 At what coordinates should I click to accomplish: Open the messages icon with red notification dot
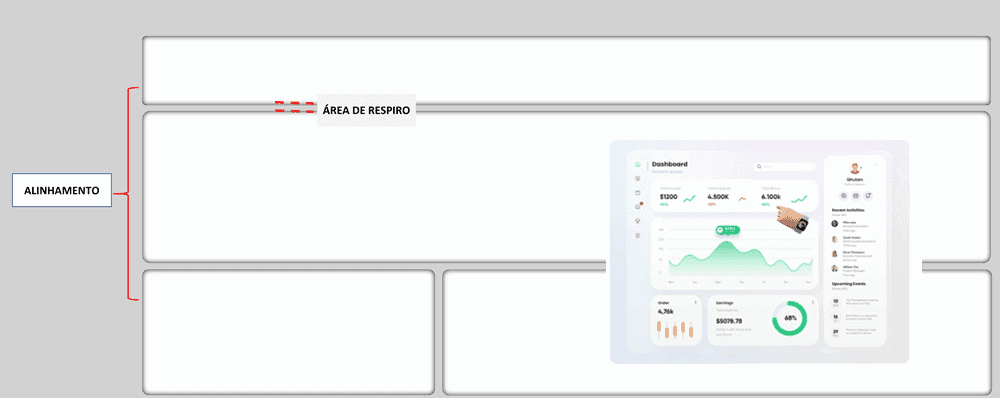tap(638, 206)
